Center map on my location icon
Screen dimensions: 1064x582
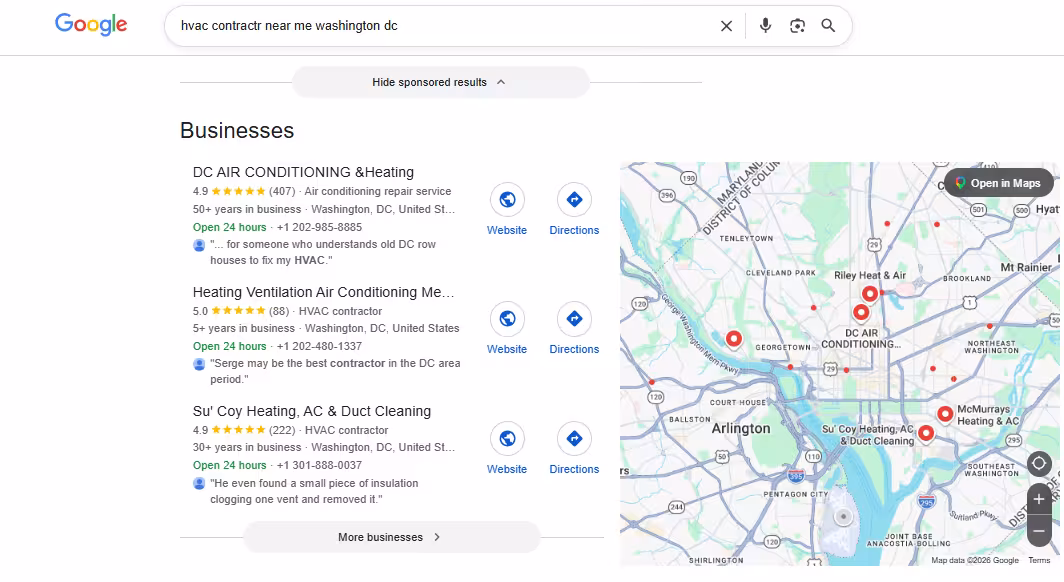(x=1039, y=464)
